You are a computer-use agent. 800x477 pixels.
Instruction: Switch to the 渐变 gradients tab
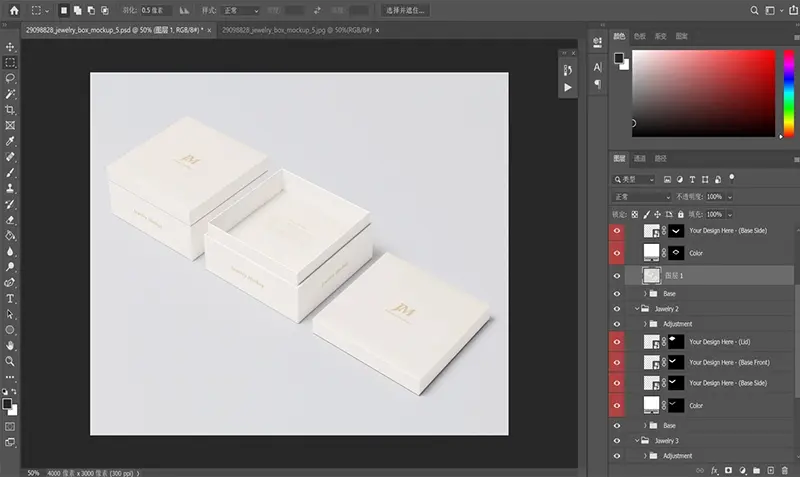(x=661, y=36)
